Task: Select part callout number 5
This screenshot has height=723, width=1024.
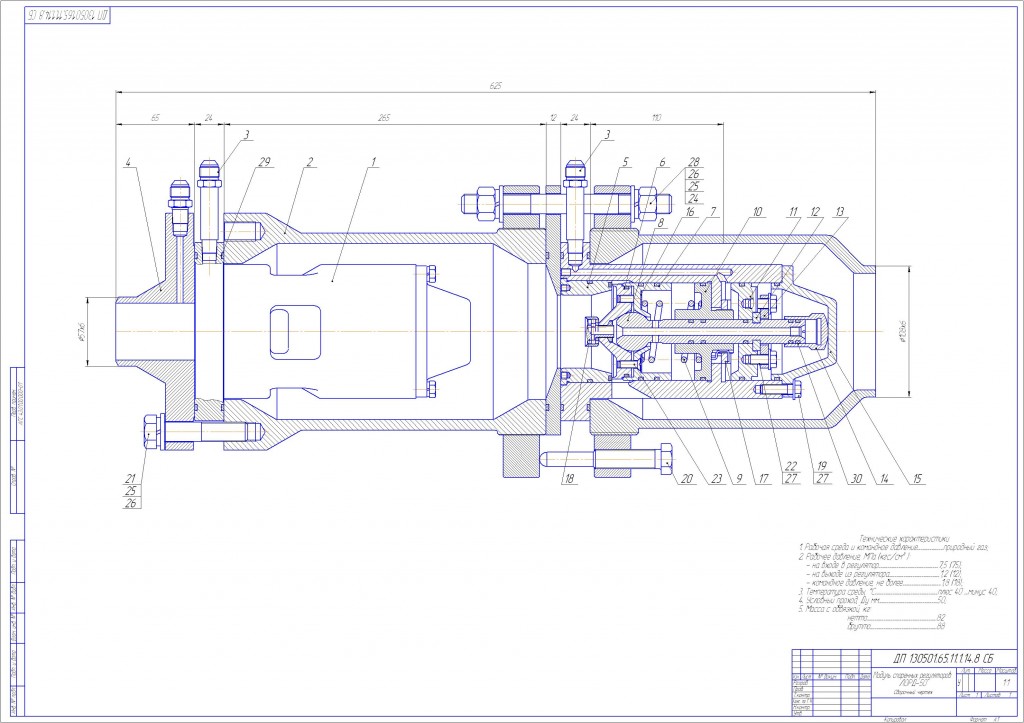Action: click(x=625, y=161)
